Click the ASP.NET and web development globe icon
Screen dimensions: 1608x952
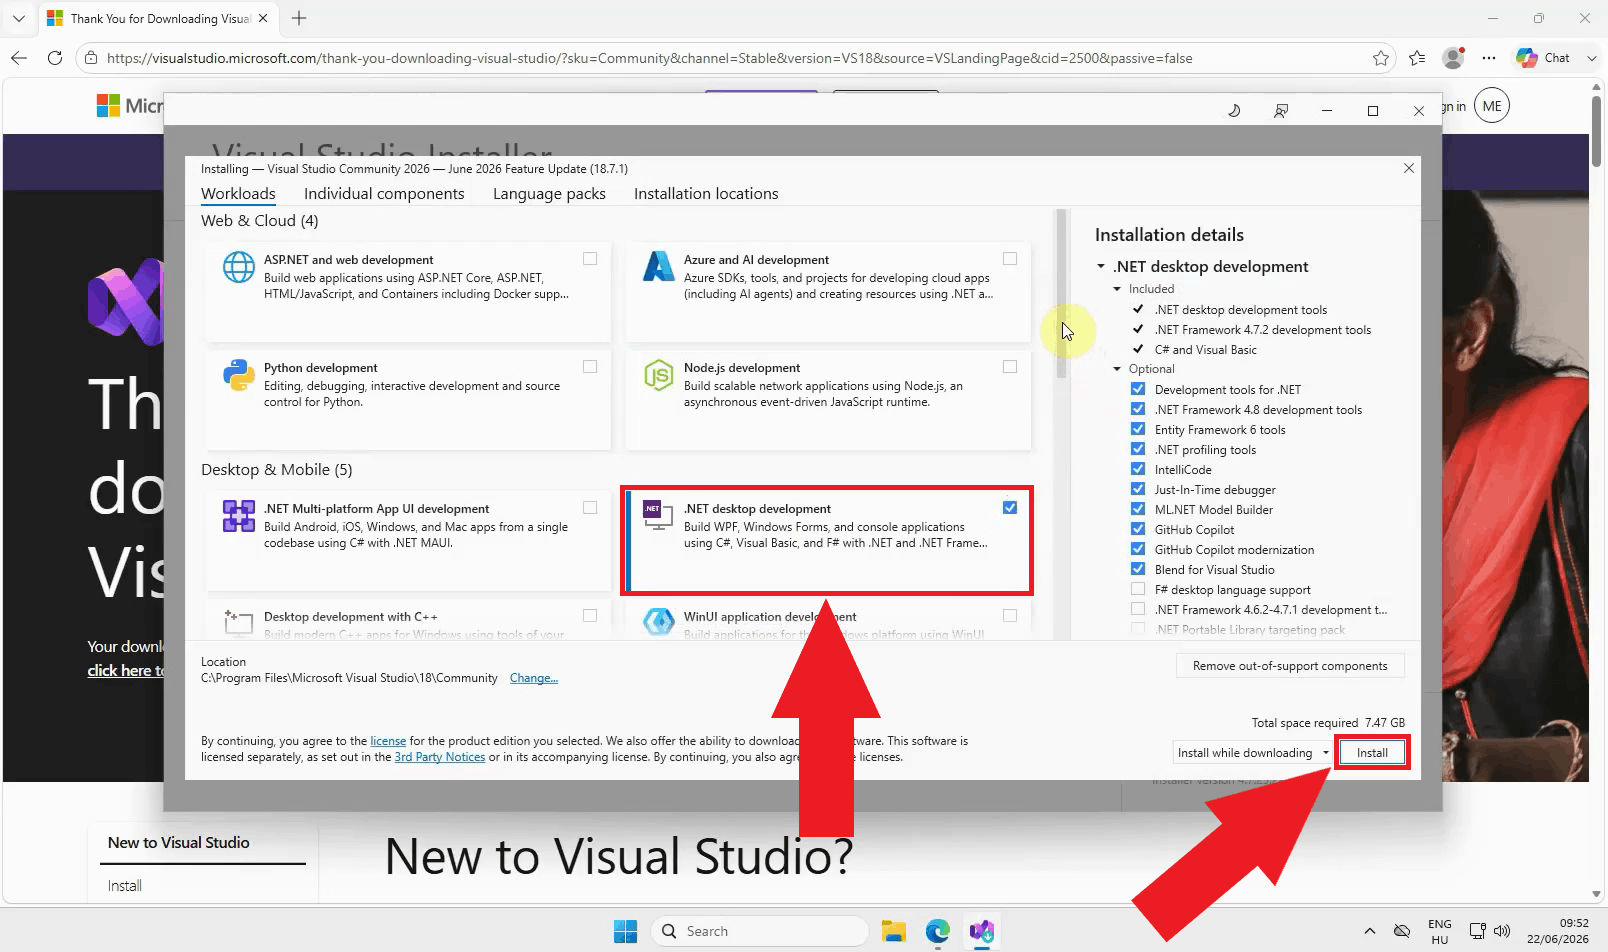click(238, 267)
